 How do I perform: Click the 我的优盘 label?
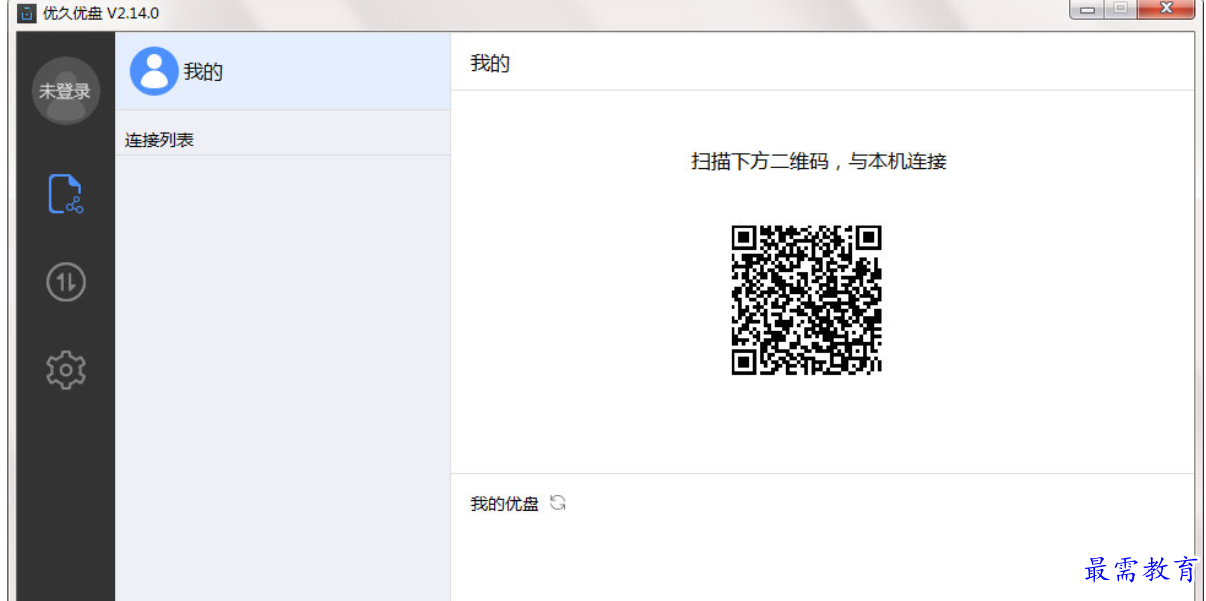coord(504,504)
